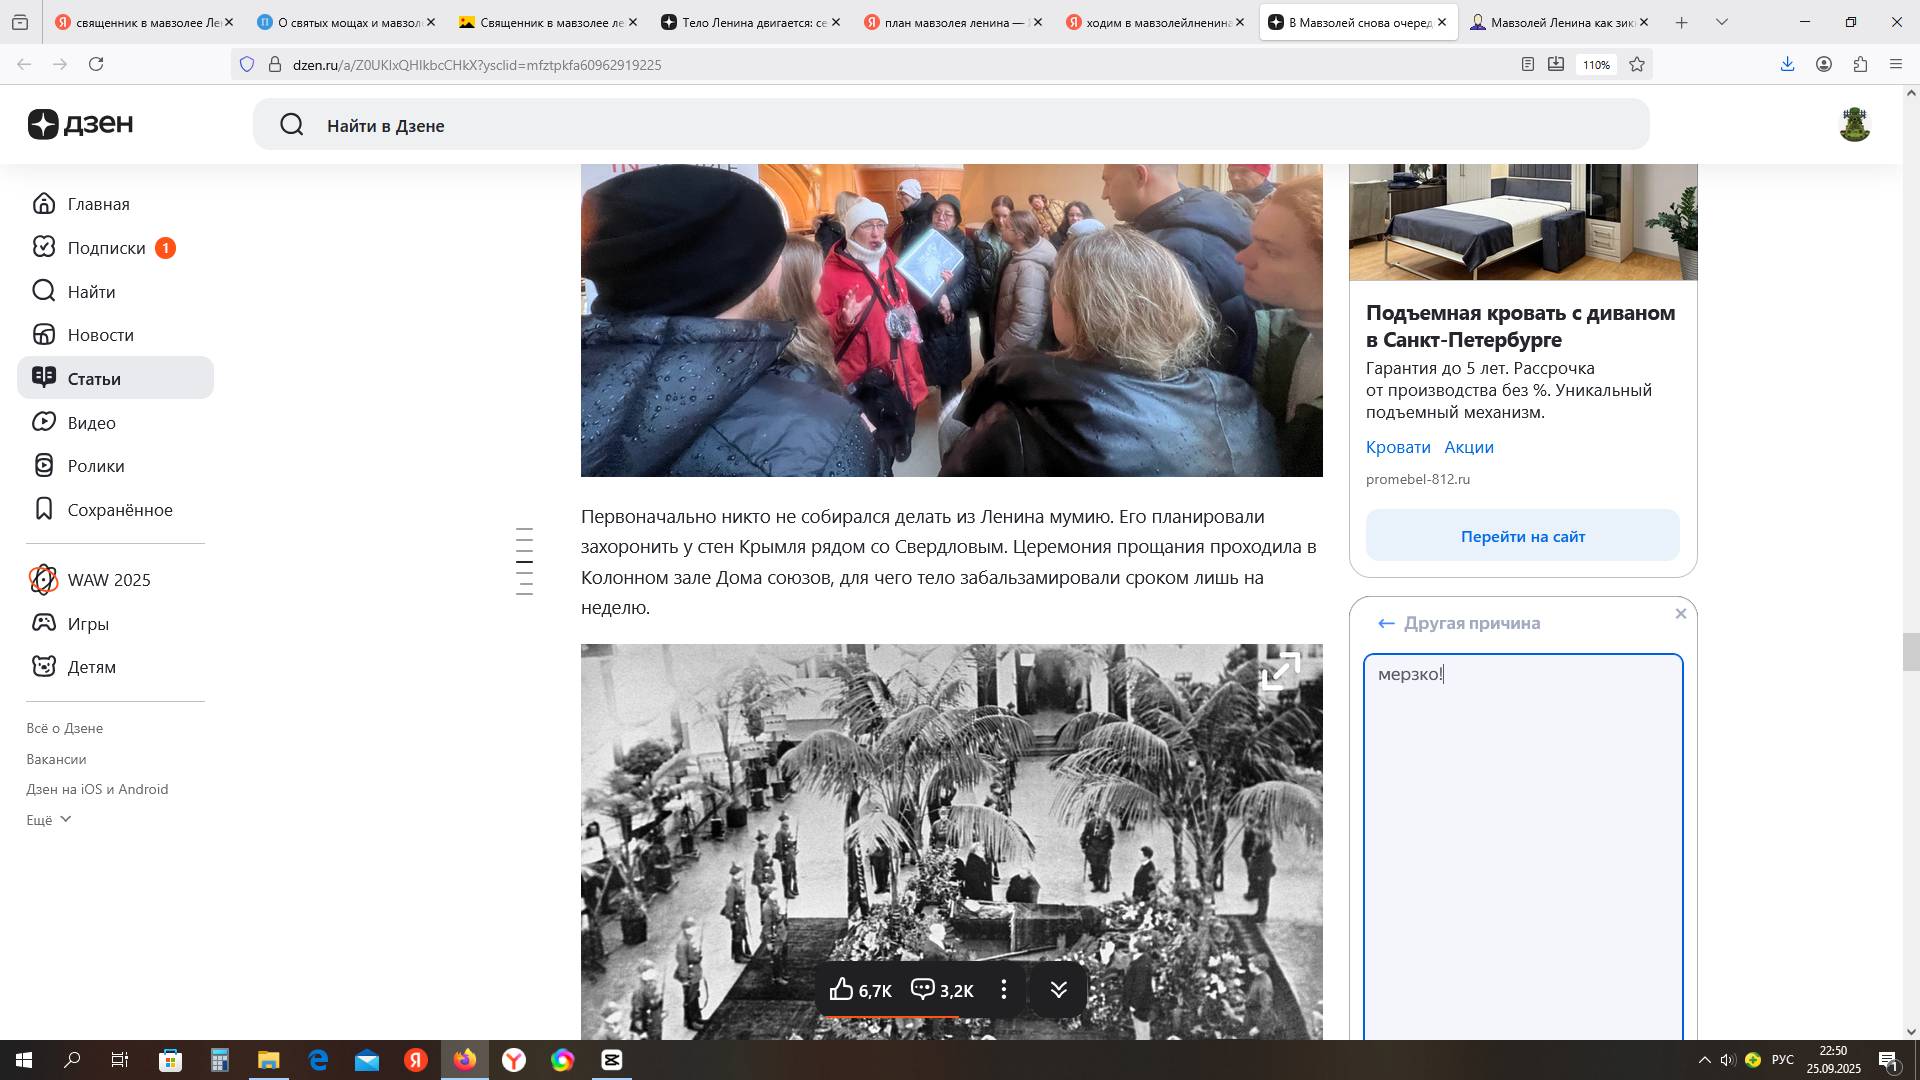Viewport: 1920px width, 1080px height.
Task: Expand the black-and-white photo fullscreen
Action: [1280, 671]
